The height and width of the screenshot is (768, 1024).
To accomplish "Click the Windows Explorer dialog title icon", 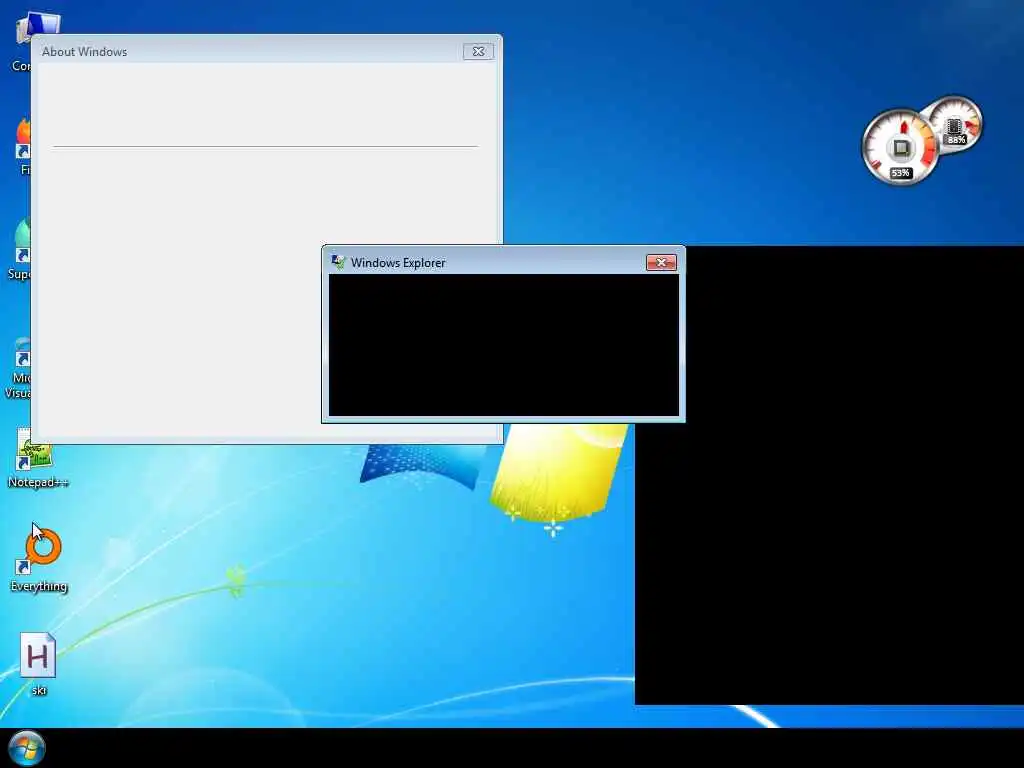I will pyautogui.click(x=338, y=262).
